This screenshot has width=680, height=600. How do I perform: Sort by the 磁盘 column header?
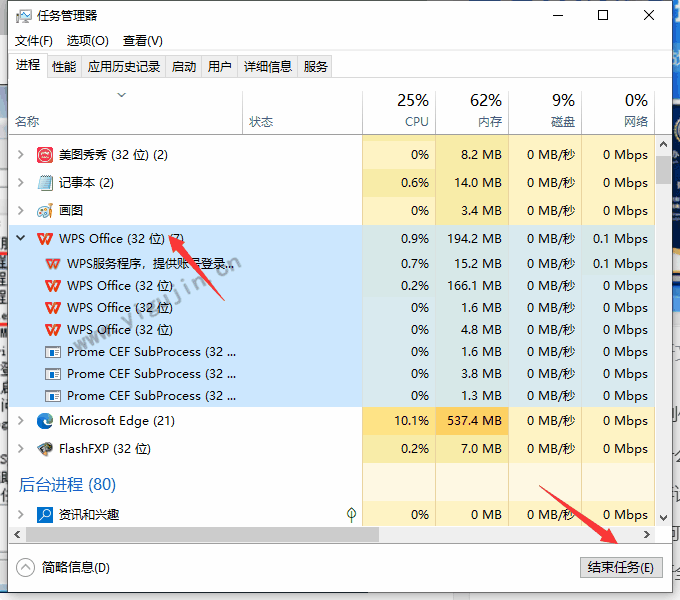tap(545, 111)
